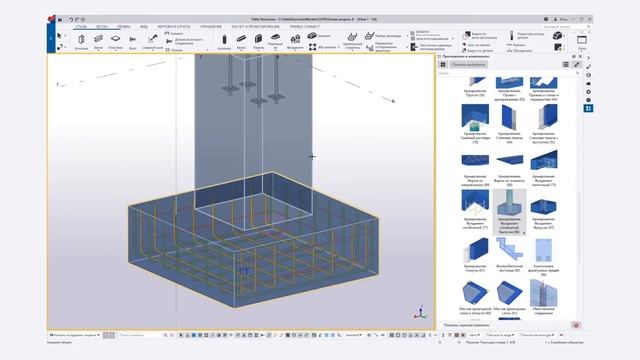This screenshot has height=360, width=640.
Task: Click the Объединить command
Action: click(520, 51)
